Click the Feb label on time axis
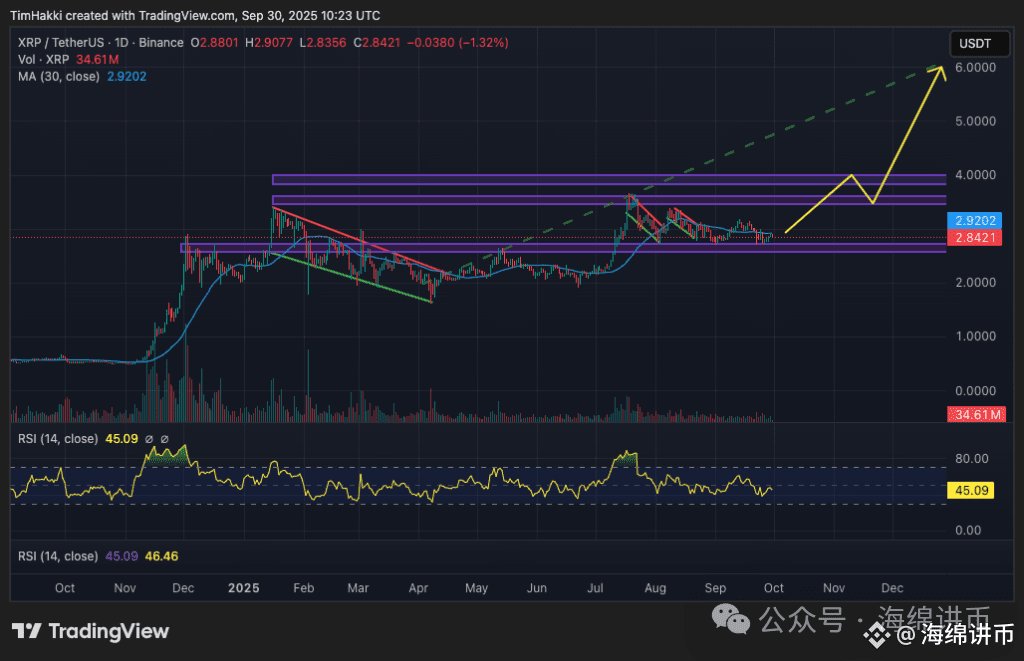This screenshot has width=1024, height=661. pos(304,588)
